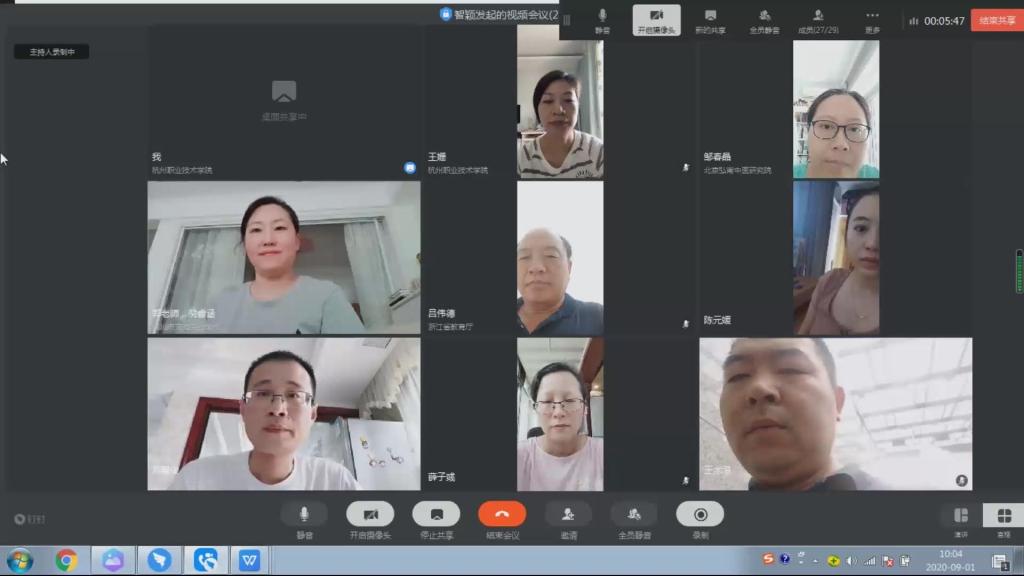Switch to the 演讲 speaker view layout
Screen dimensions: 1024x576
pos(960,516)
